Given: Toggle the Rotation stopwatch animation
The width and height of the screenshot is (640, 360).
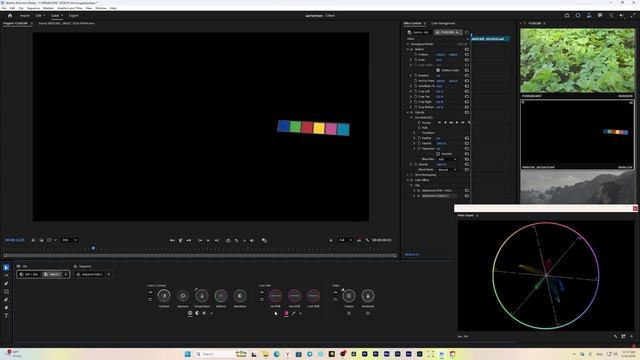Looking at the screenshot, I should [416, 76].
